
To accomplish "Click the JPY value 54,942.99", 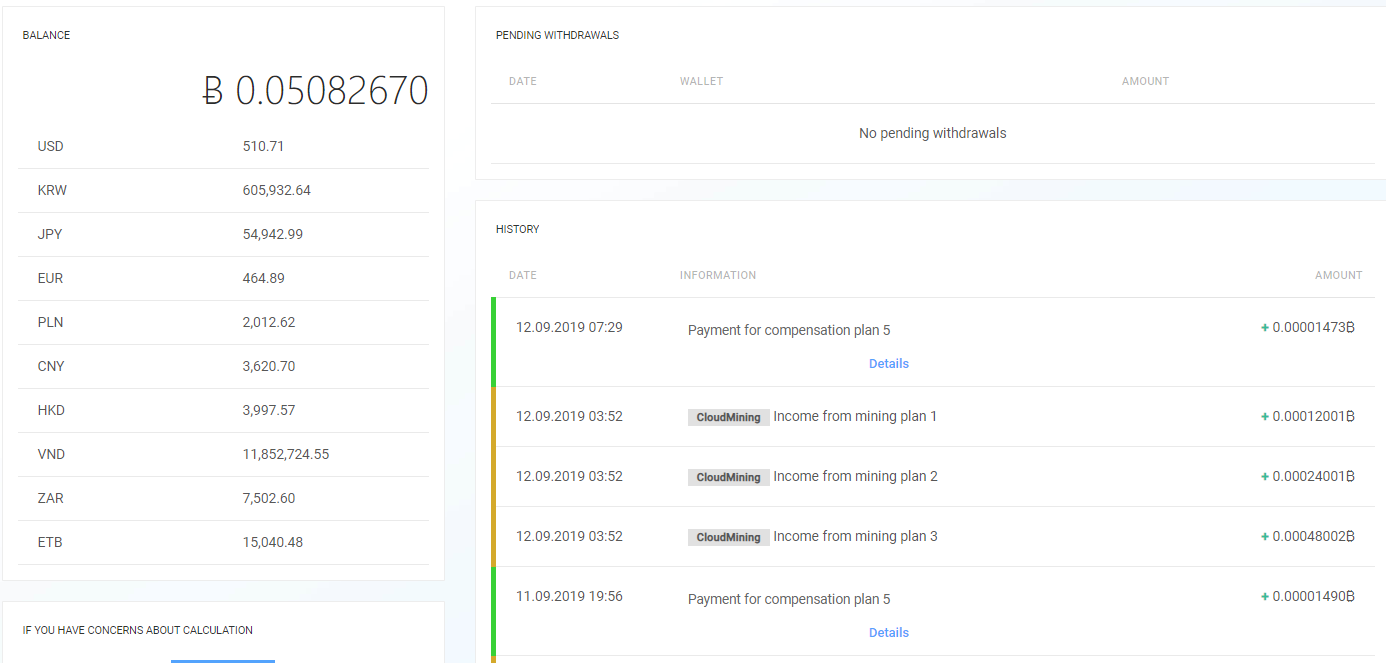I will click(x=272, y=234).
